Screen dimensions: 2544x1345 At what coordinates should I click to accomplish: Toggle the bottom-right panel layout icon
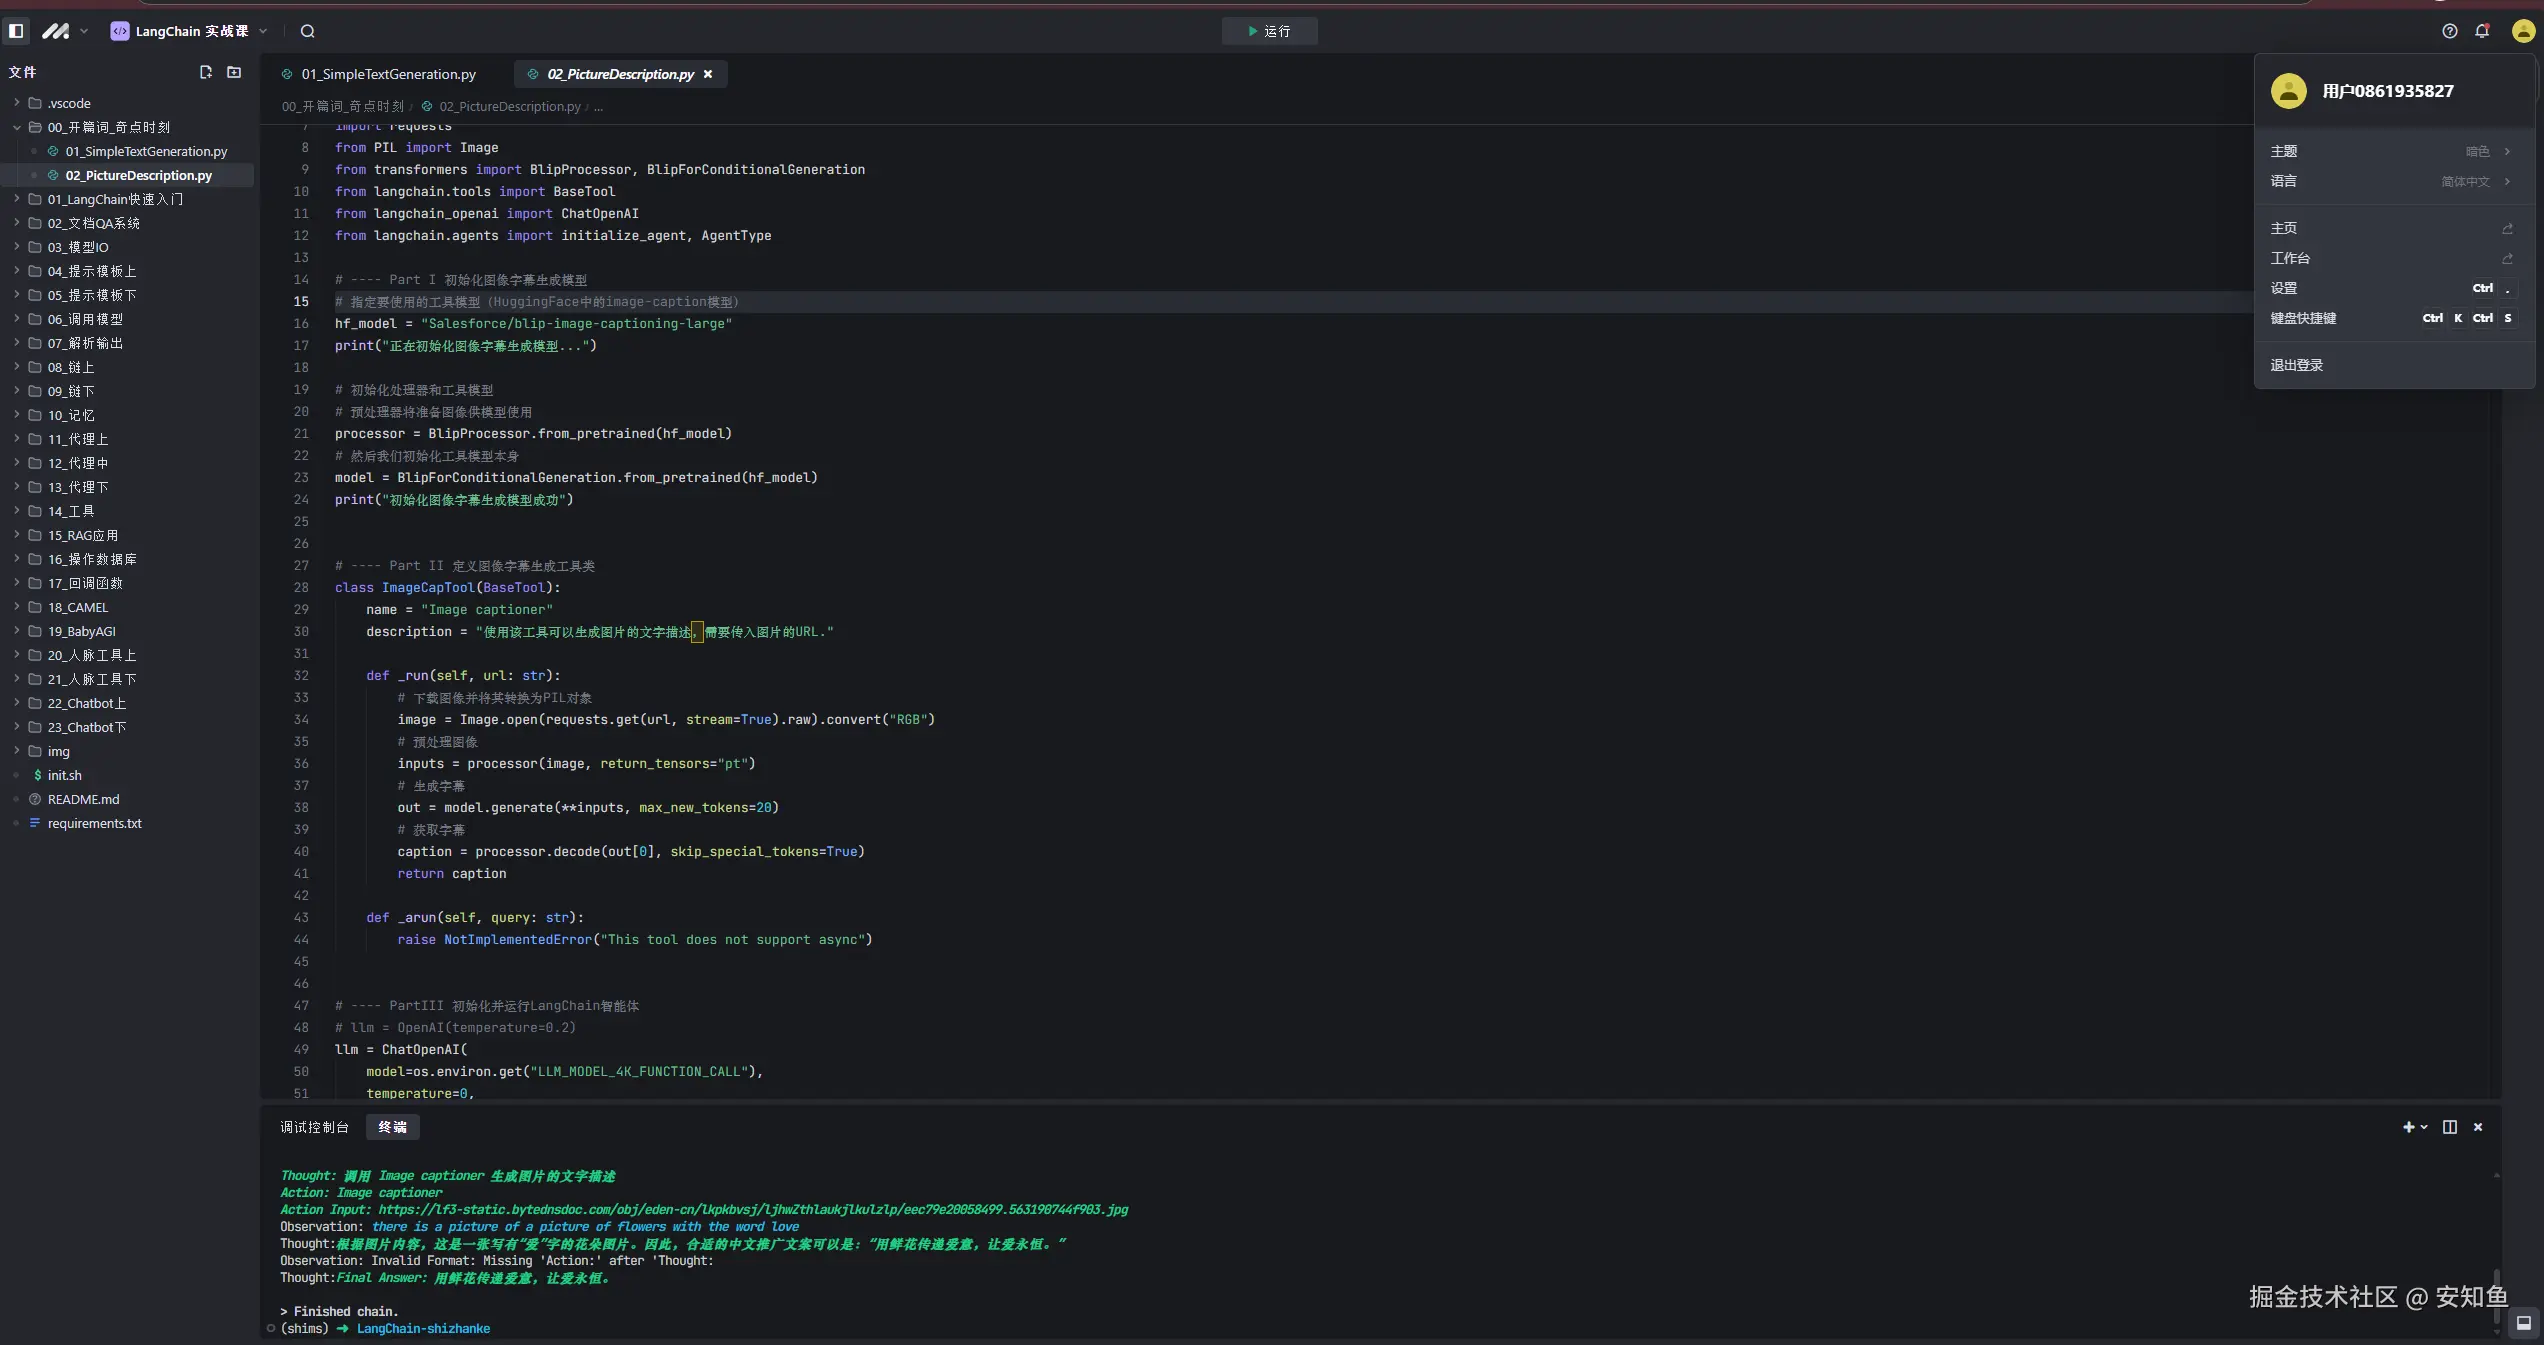[2523, 1323]
